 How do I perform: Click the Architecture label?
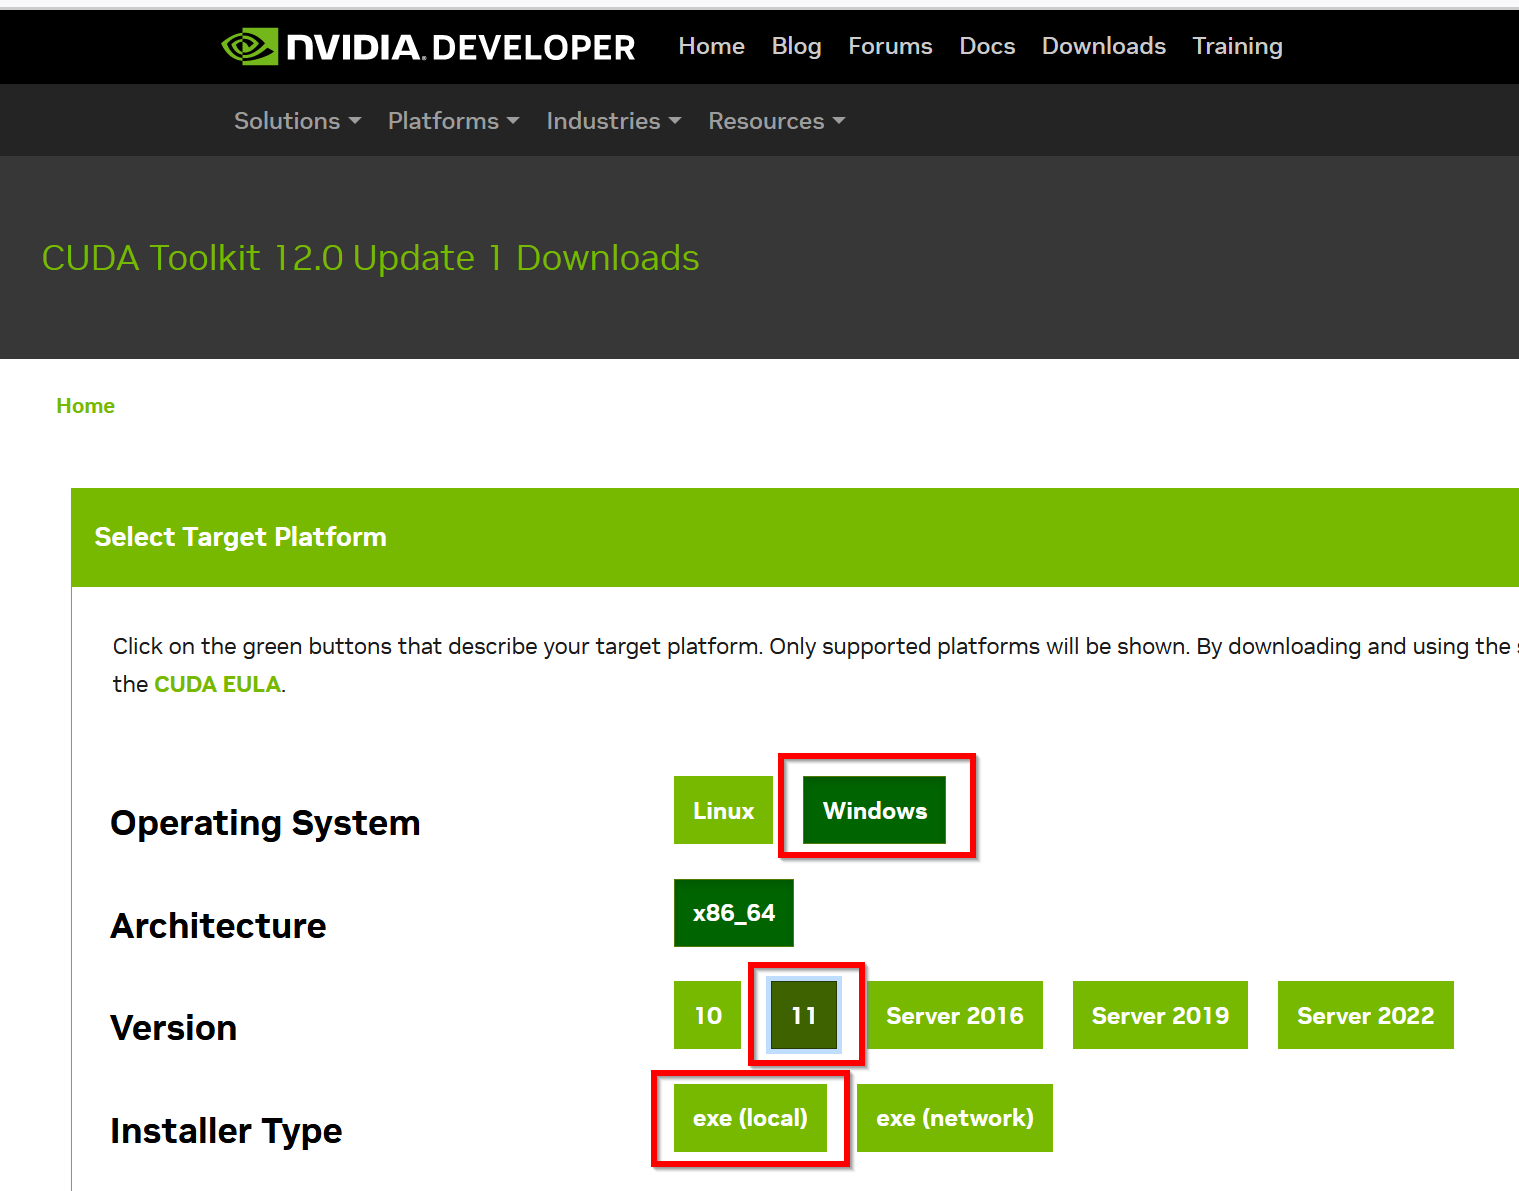coord(218,926)
